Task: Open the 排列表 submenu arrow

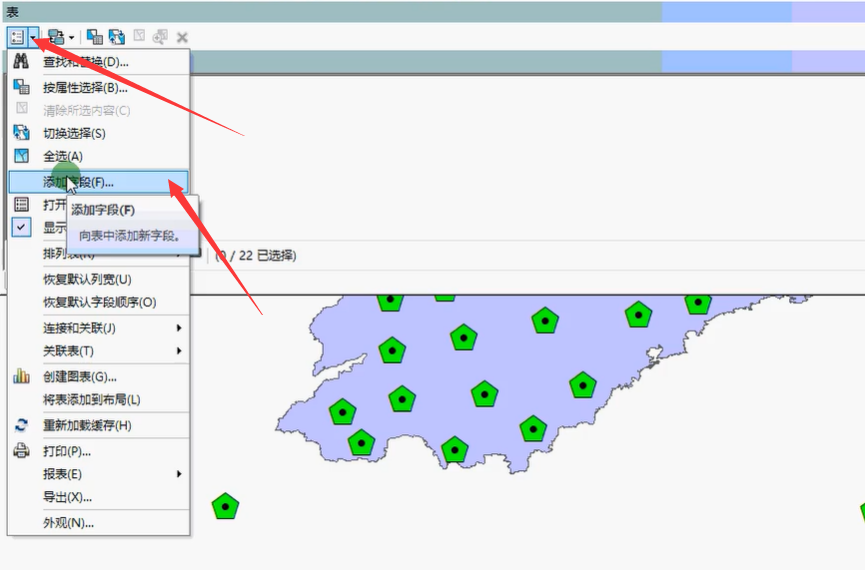Action: [x=179, y=254]
